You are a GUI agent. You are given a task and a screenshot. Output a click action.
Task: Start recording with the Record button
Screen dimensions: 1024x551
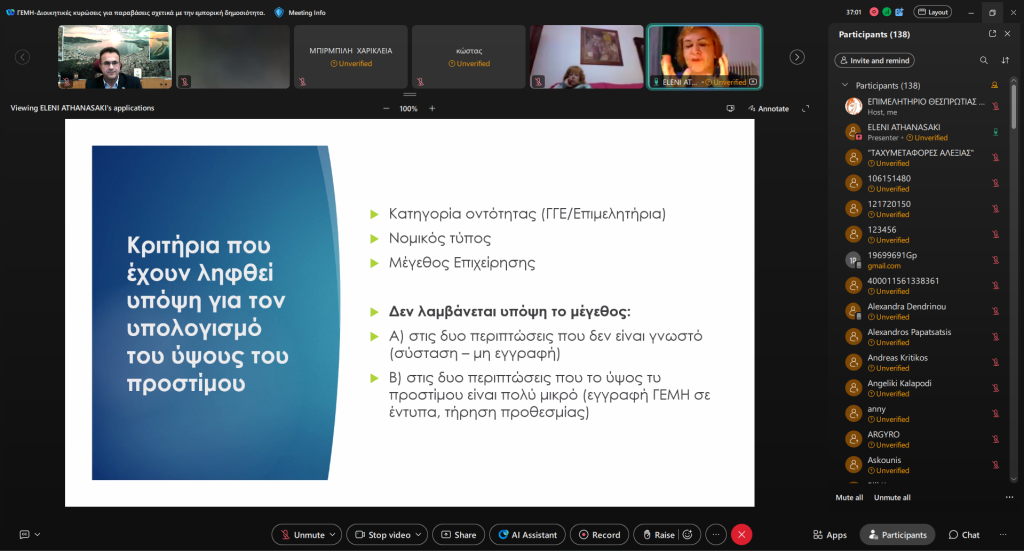[x=600, y=535]
